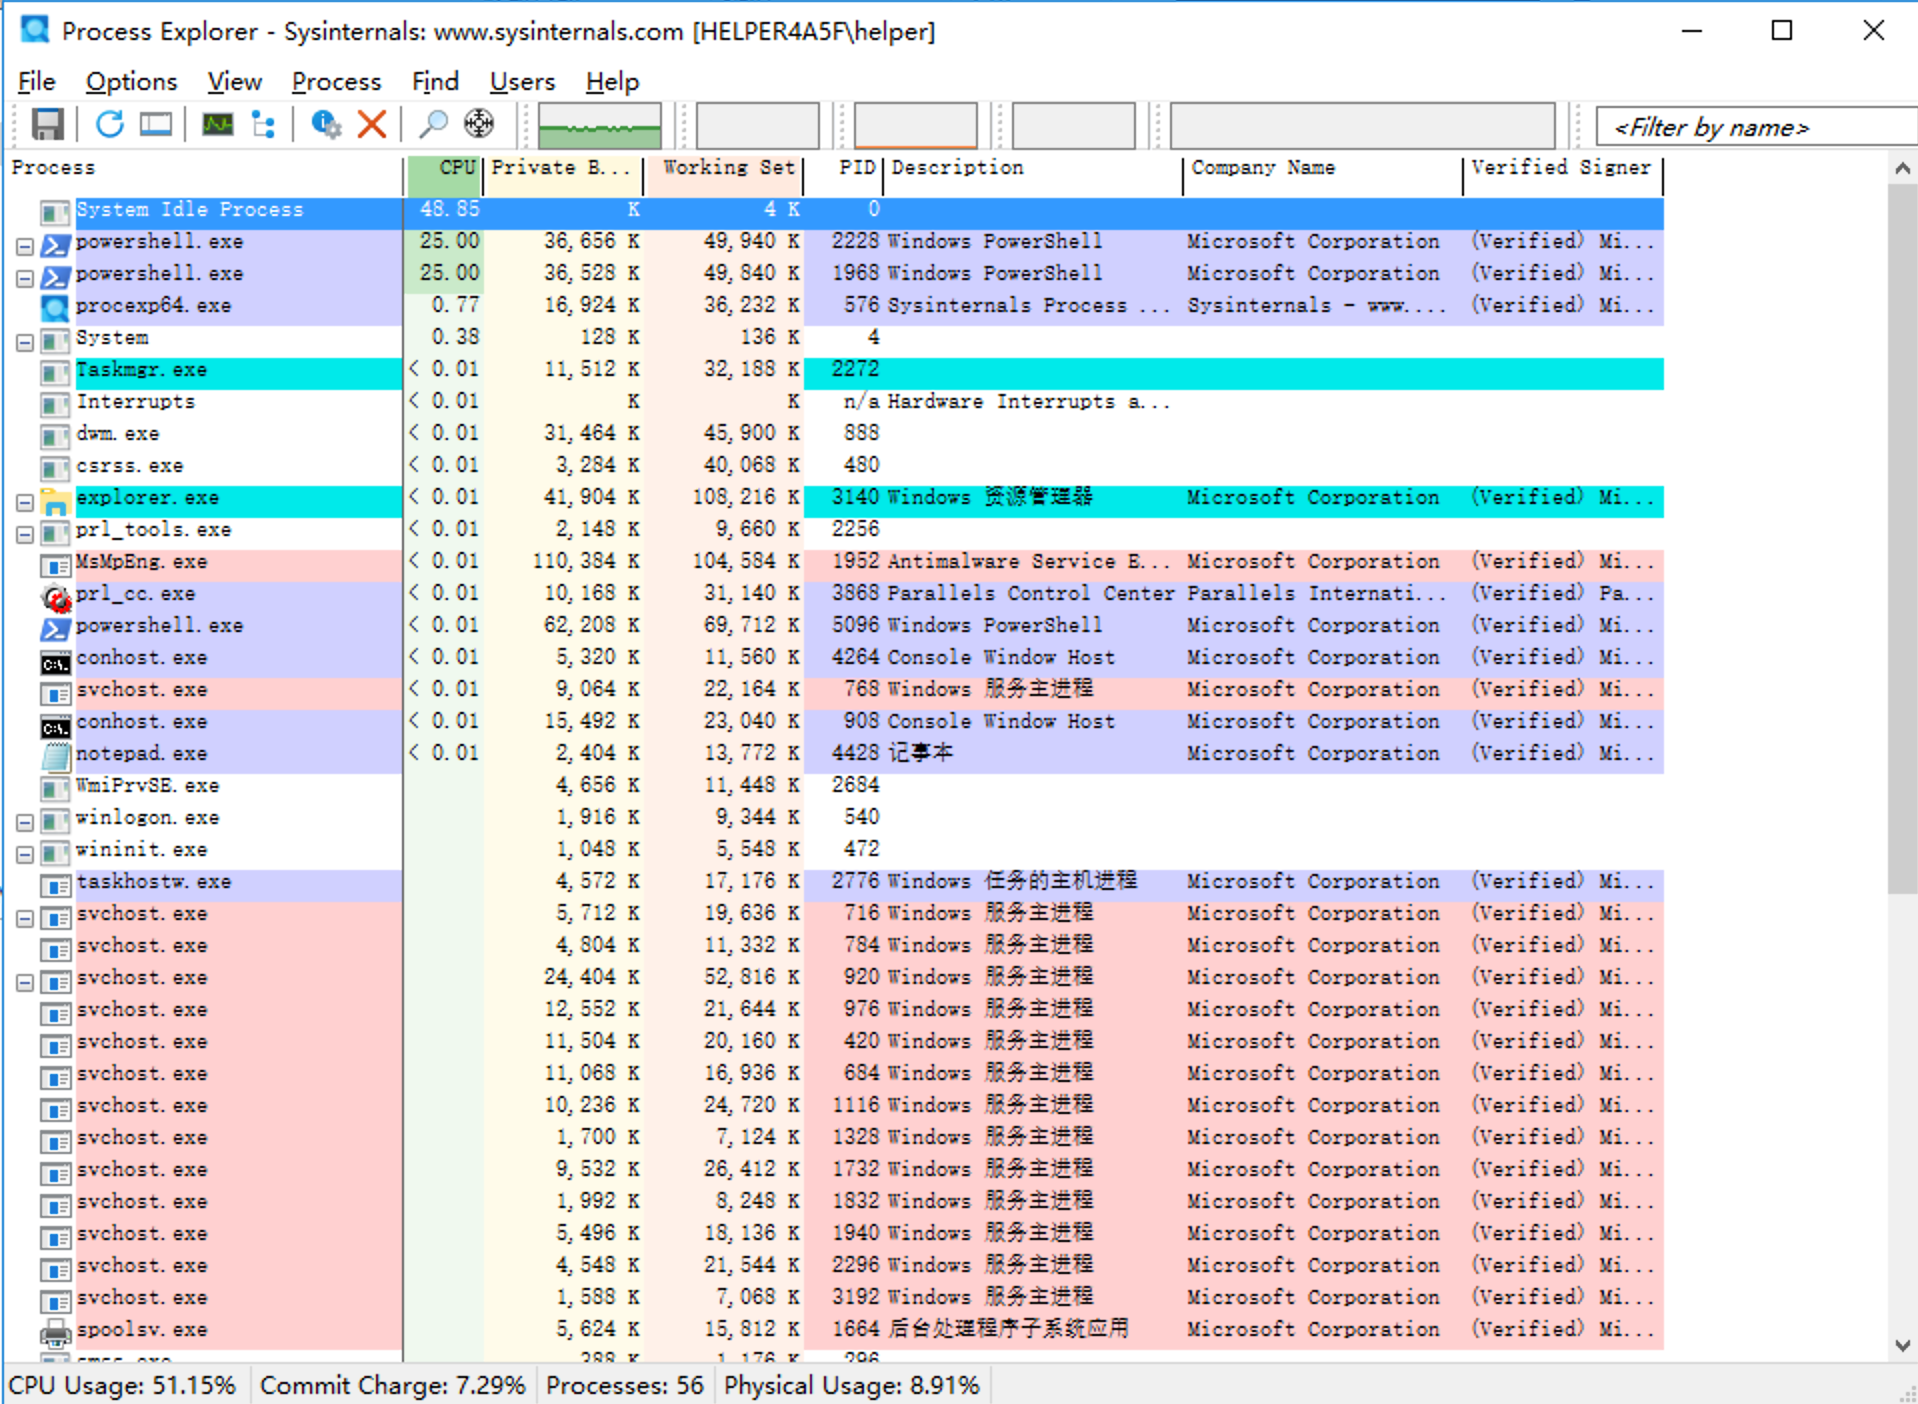Sort by the Working Set column header
The image size is (1918, 1404).
coord(727,168)
